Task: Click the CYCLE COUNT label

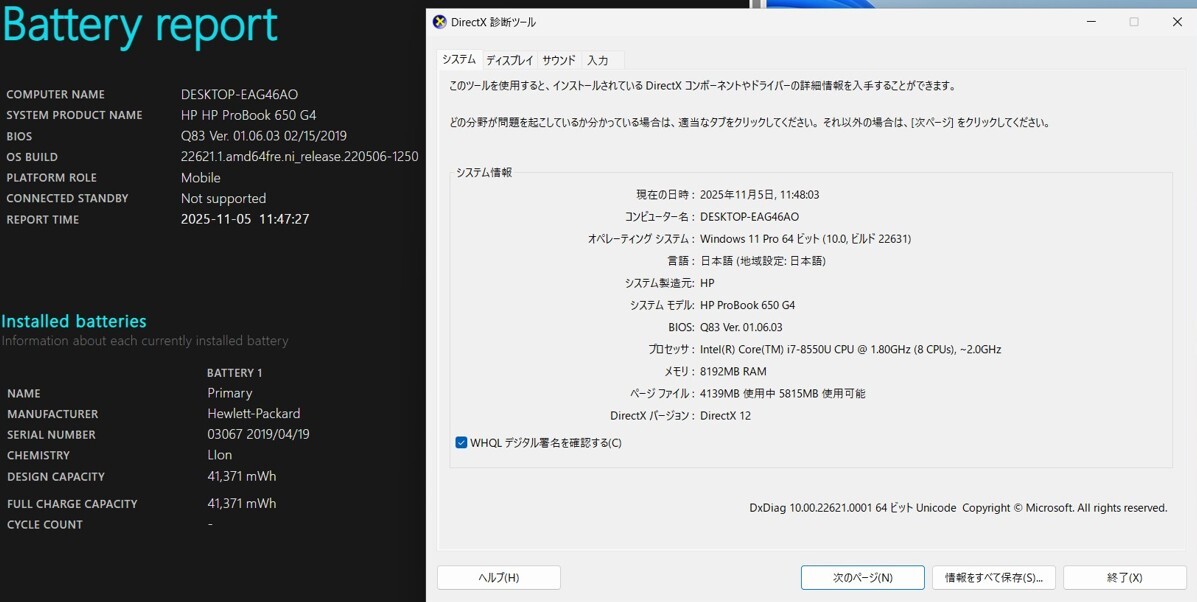Action: tap(44, 524)
